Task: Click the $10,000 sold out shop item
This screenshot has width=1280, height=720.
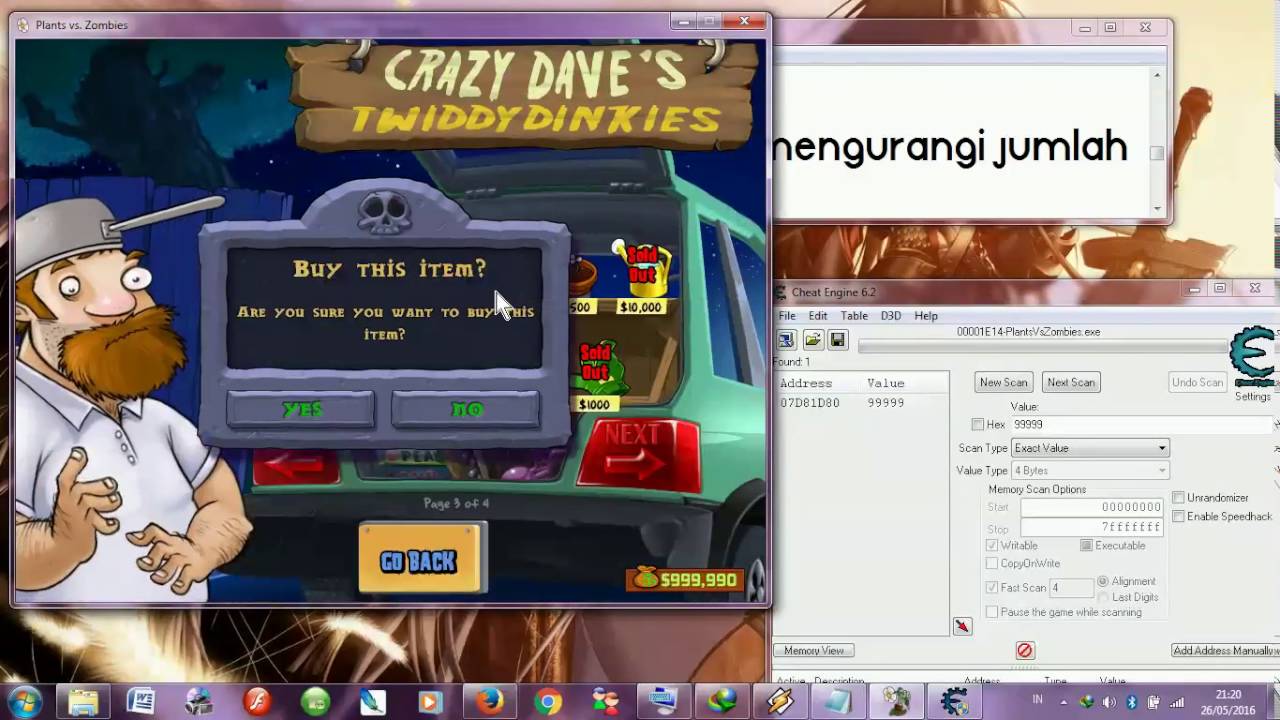Action: tap(640, 277)
